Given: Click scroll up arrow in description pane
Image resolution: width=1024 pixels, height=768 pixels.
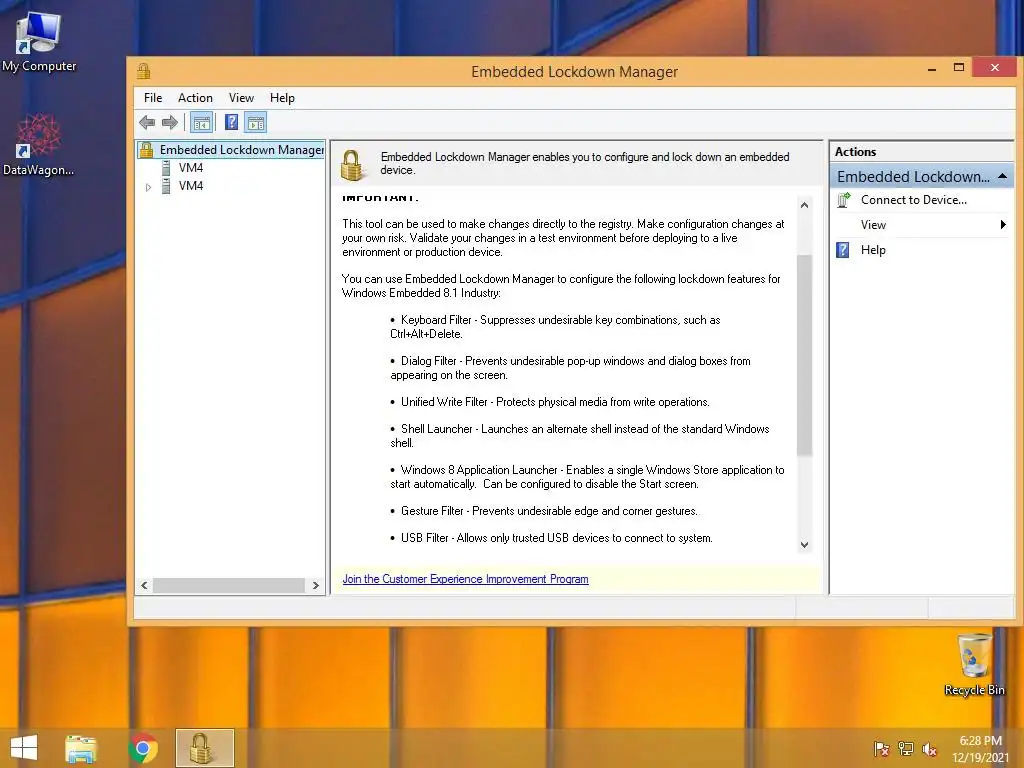Looking at the screenshot, I should [x=805, y=205].
